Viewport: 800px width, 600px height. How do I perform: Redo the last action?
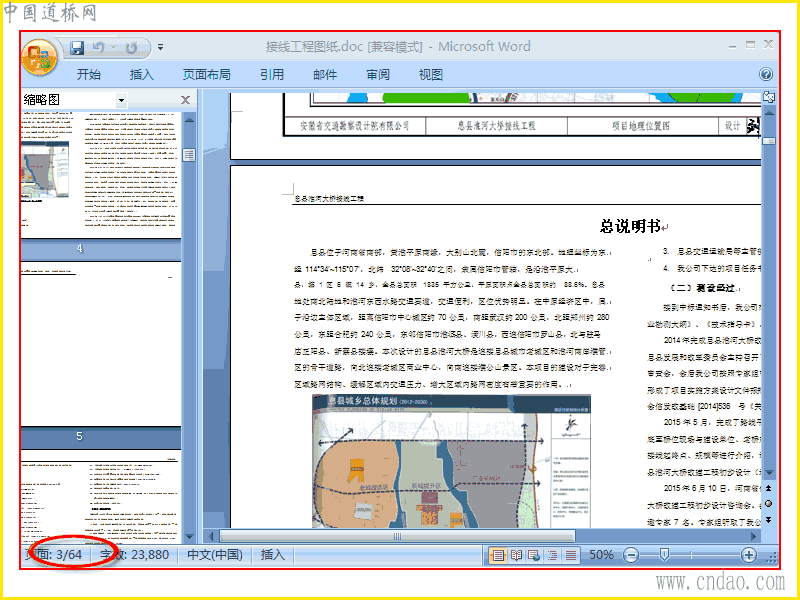(131, 48)
